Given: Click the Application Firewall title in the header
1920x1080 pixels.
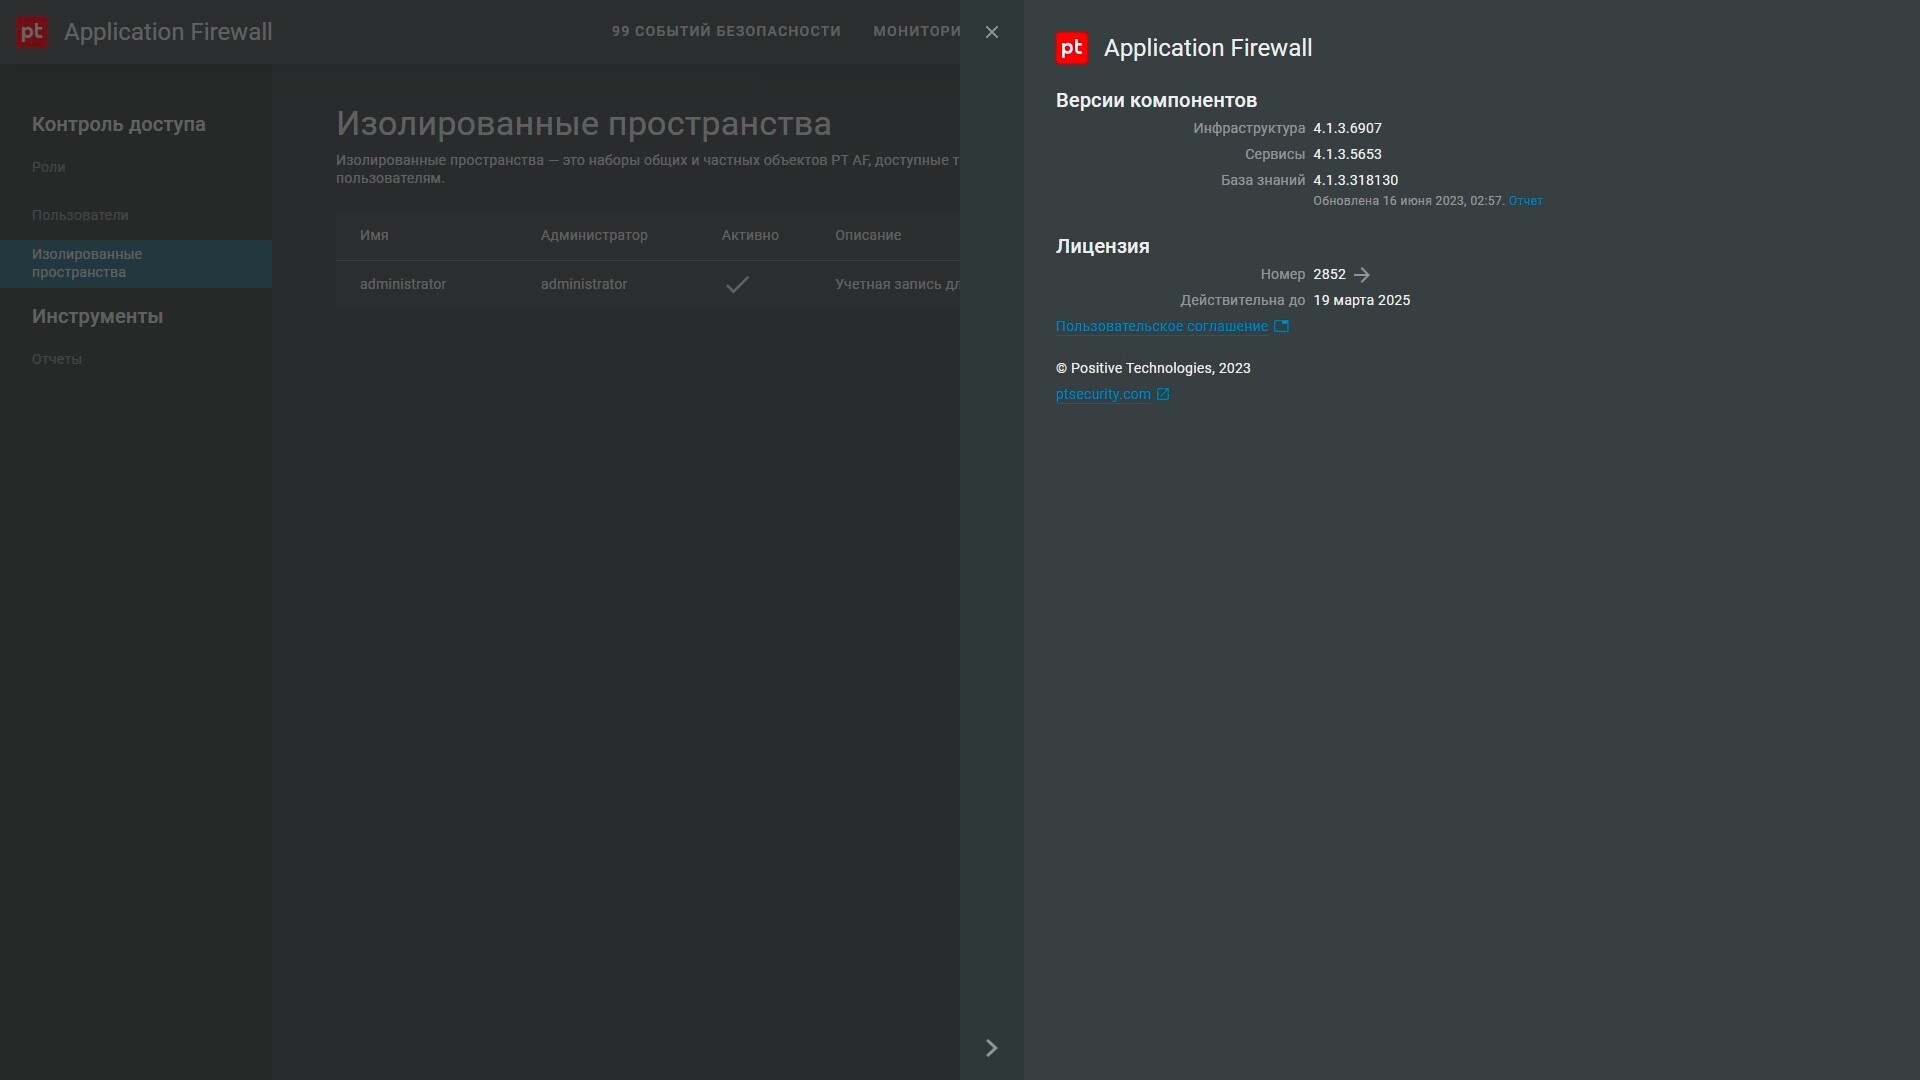Looking at the screenshot, I should 168,32.
